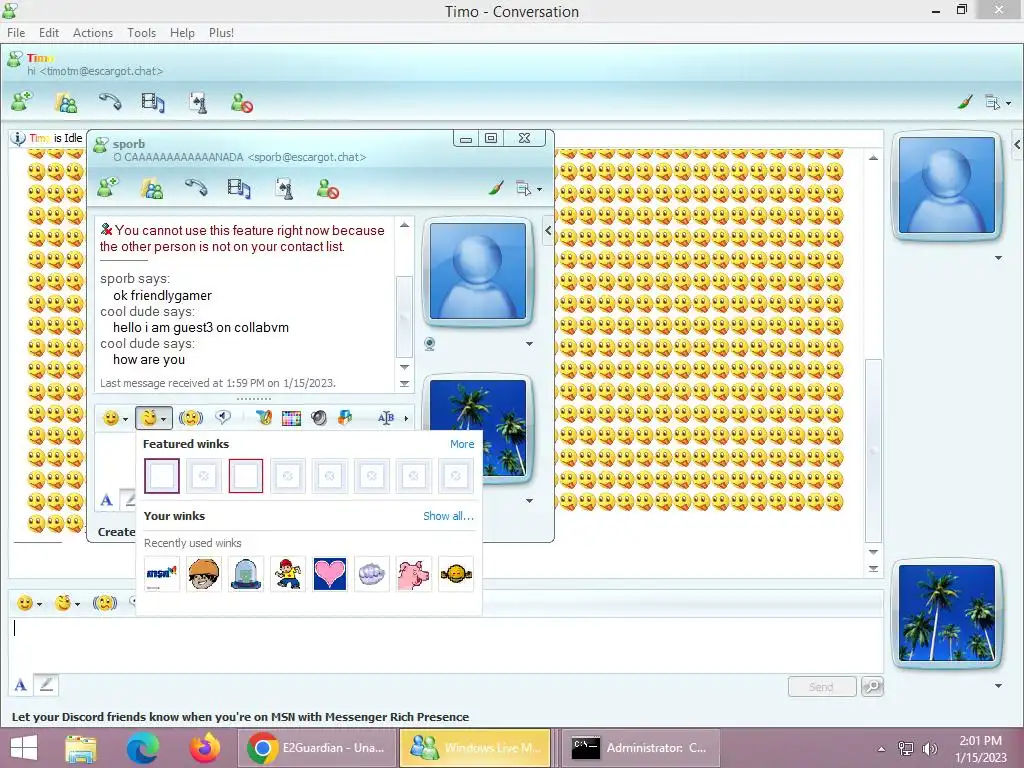Record a voice clip in sporb window

(x=223, y=417)
